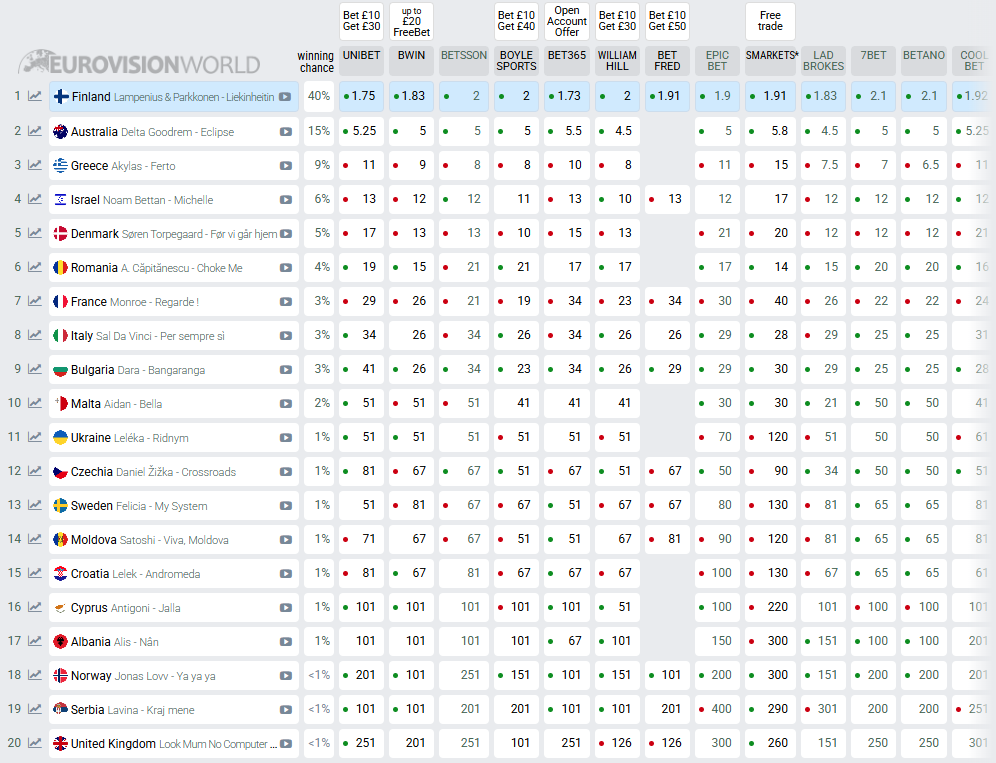This screenshot has width=996, height=763.
Task: Open the trend graph icon for United Kingdom
Action: (35, 743)
